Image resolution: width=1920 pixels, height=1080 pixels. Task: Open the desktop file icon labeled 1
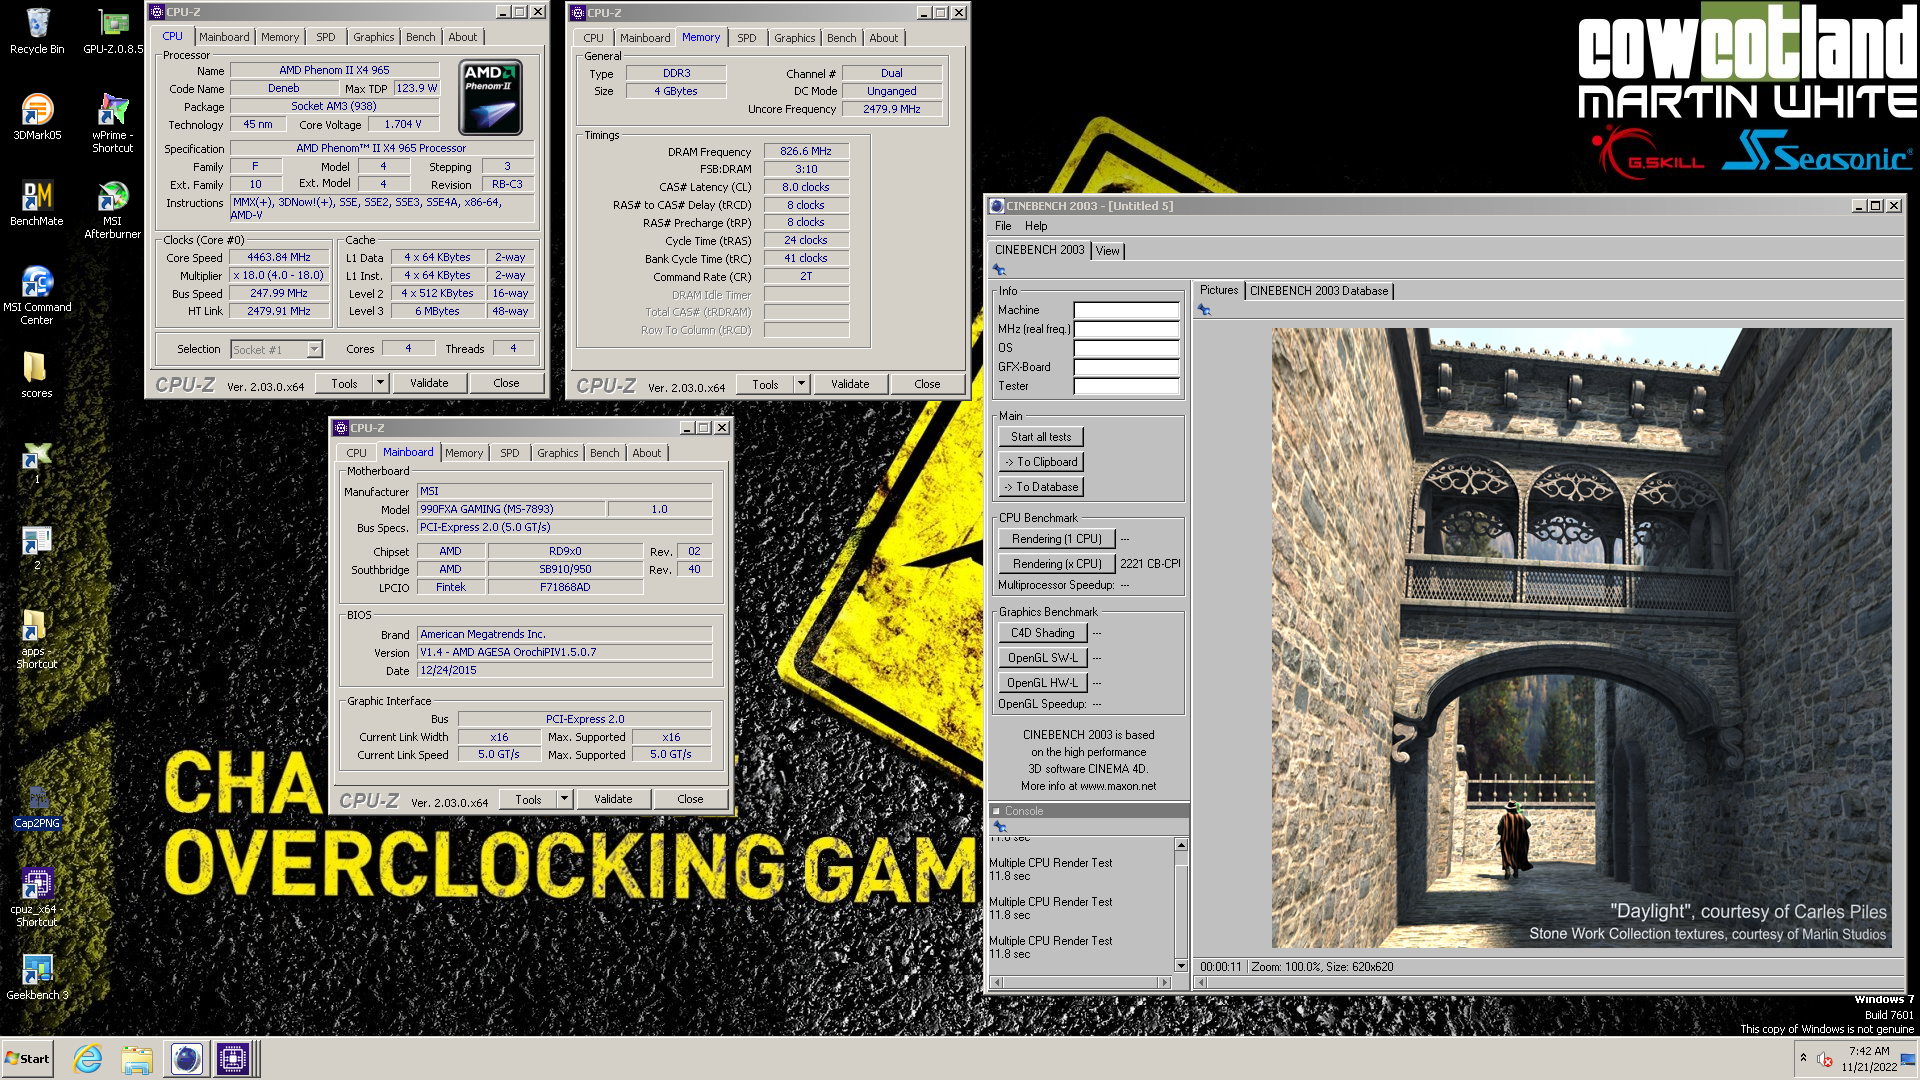[x=37, y=462]
